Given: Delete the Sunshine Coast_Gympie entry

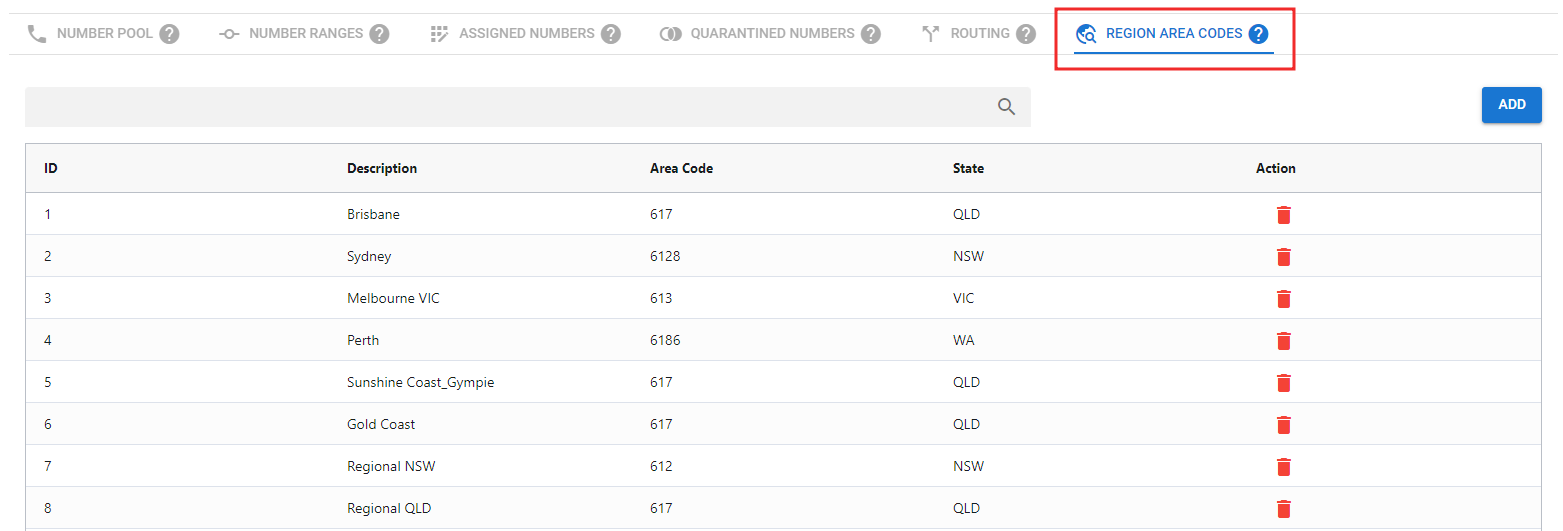Looking at the screenshot, I should pyautogui.click(x=1284, y=383).
